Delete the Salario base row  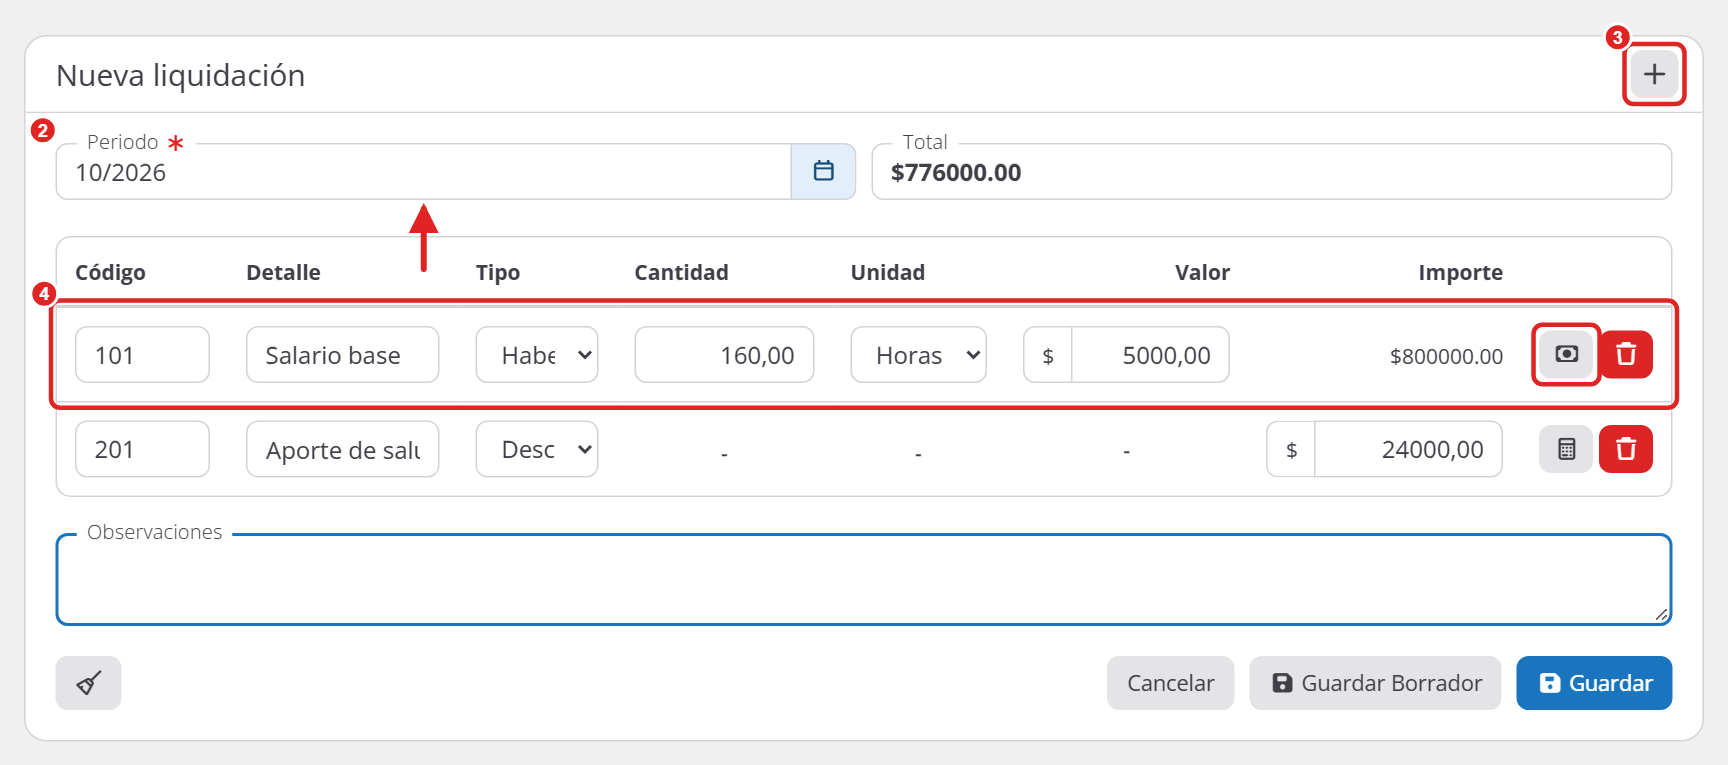click(x=1626, y=354)
